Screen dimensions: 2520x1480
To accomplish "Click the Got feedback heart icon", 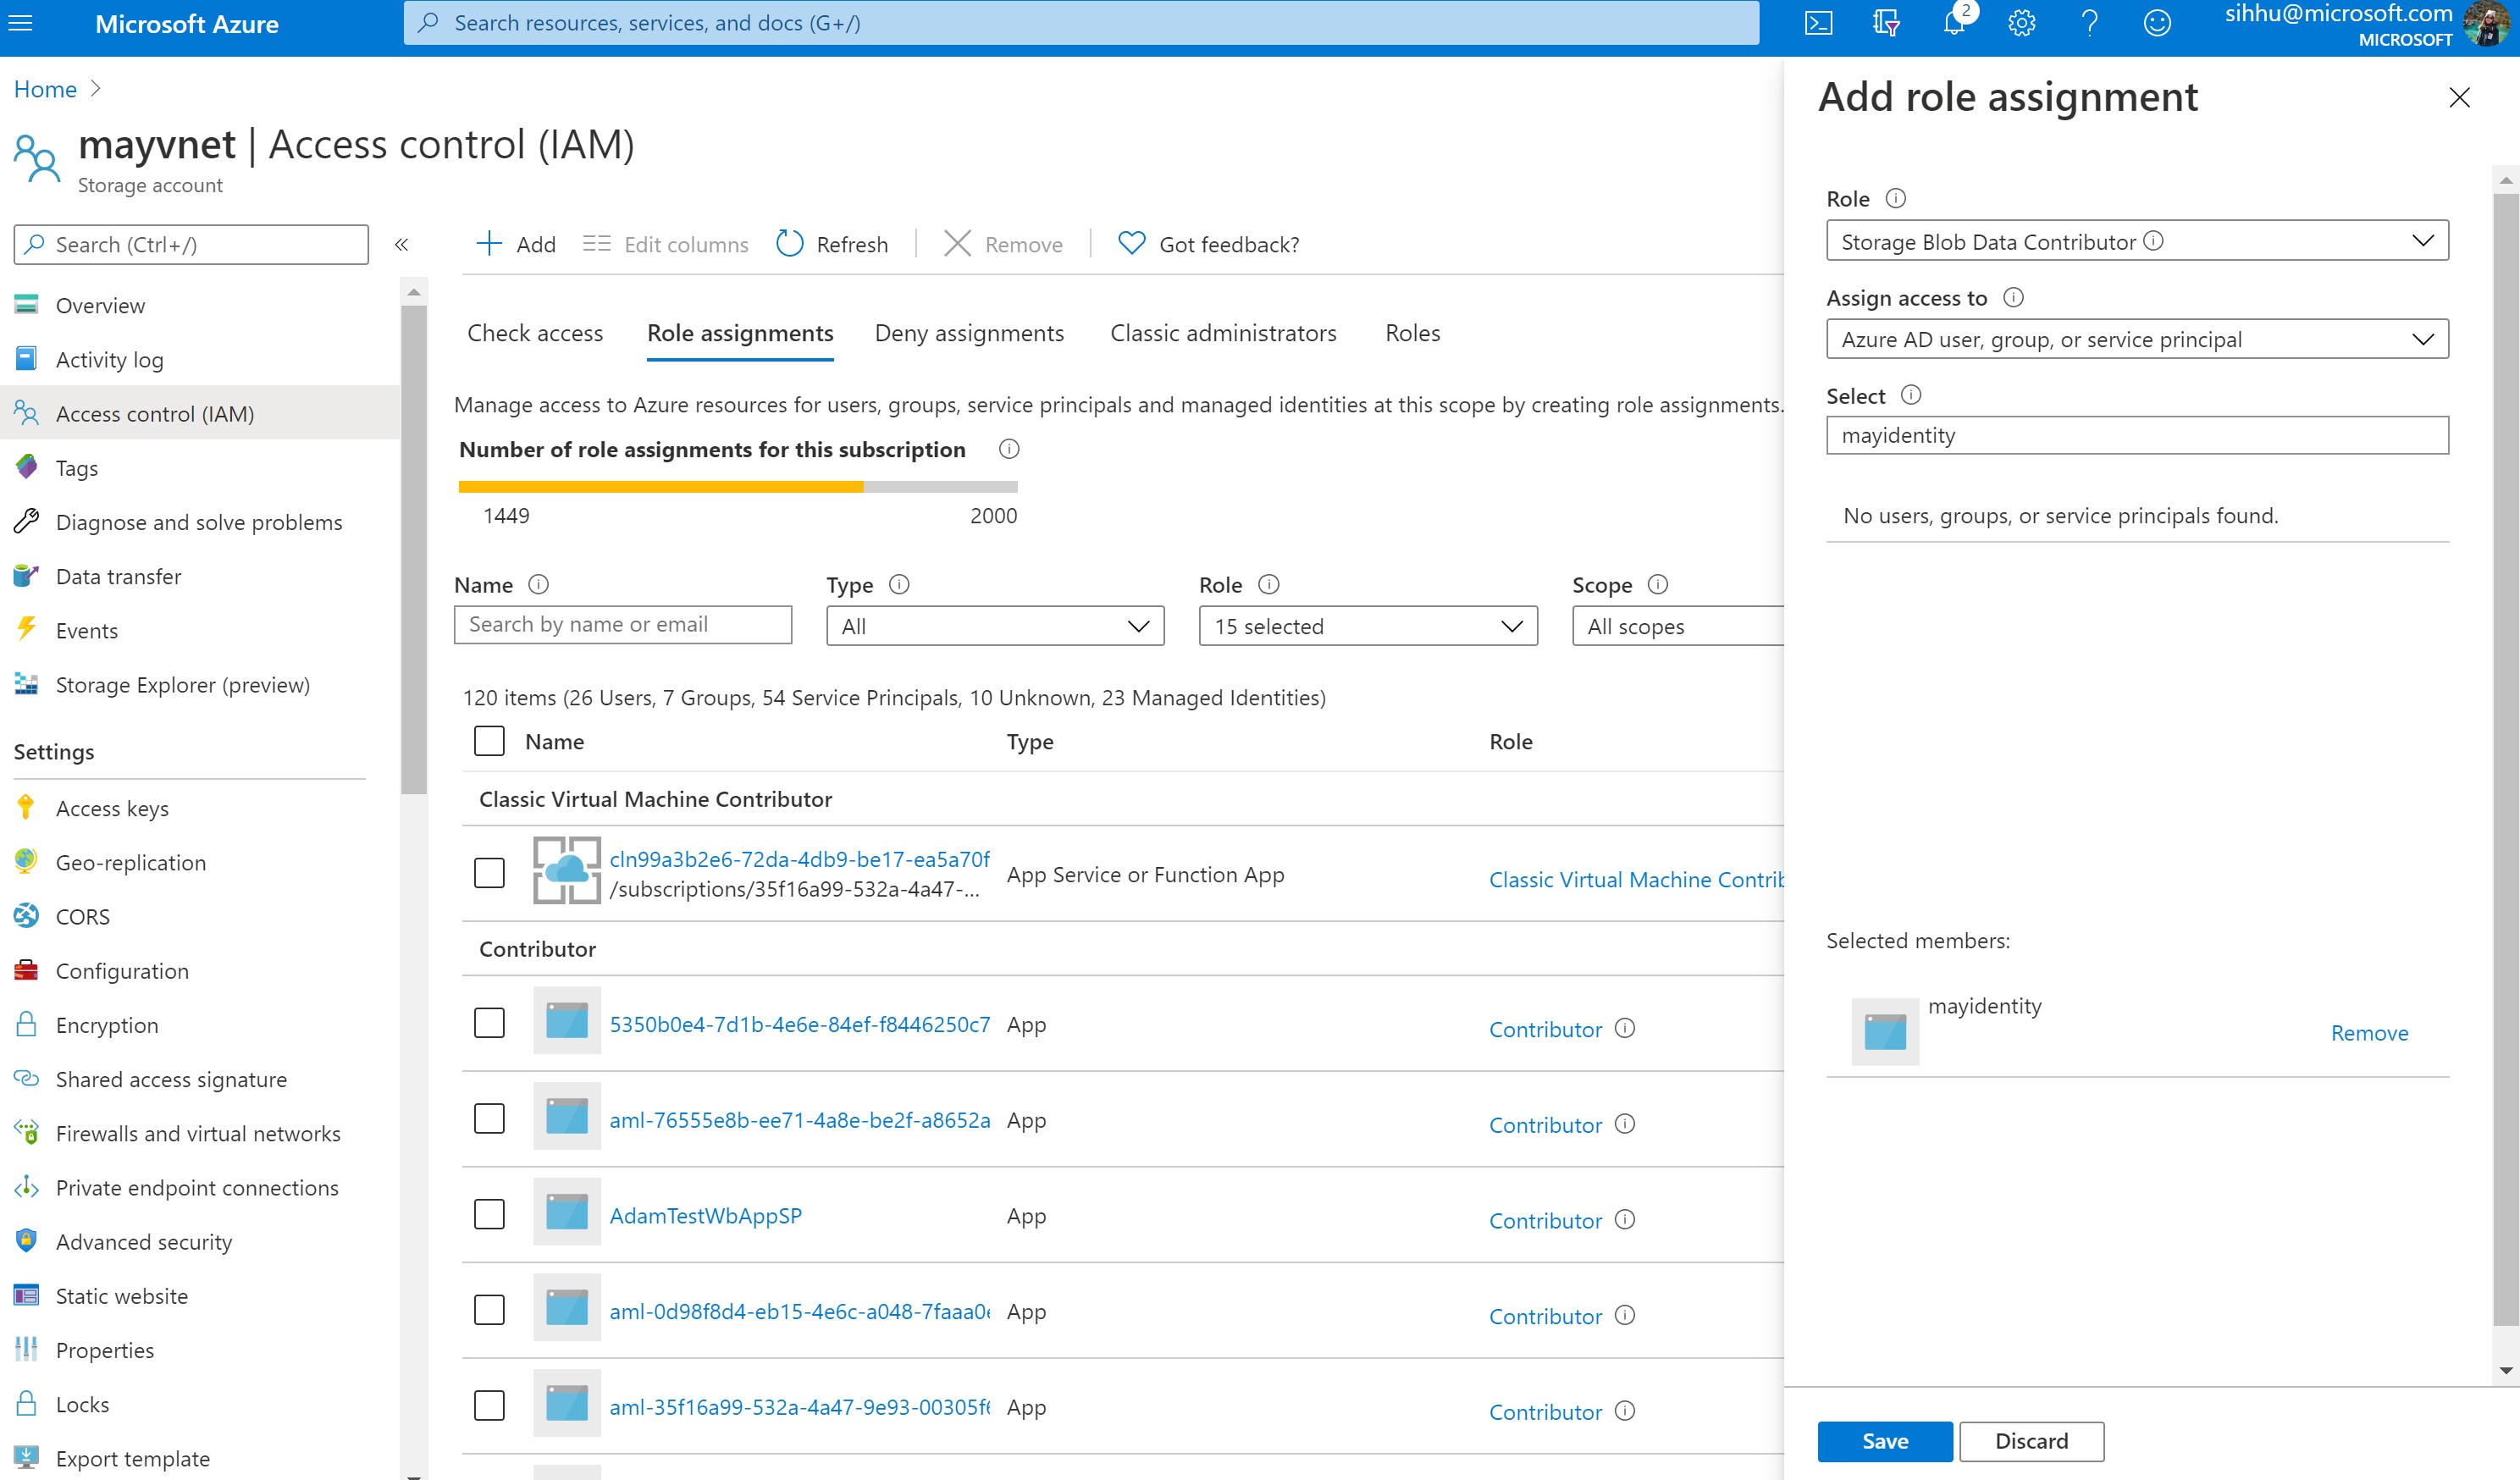I will [1131, 243].
